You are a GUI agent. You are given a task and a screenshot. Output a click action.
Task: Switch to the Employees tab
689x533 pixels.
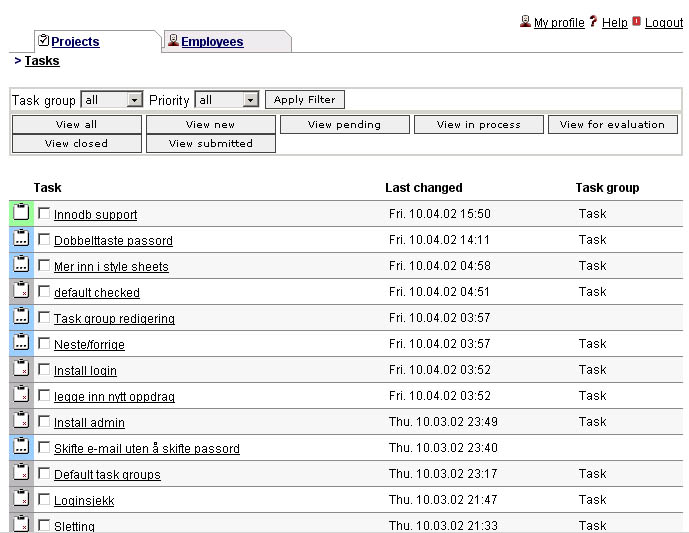(212, 42)
